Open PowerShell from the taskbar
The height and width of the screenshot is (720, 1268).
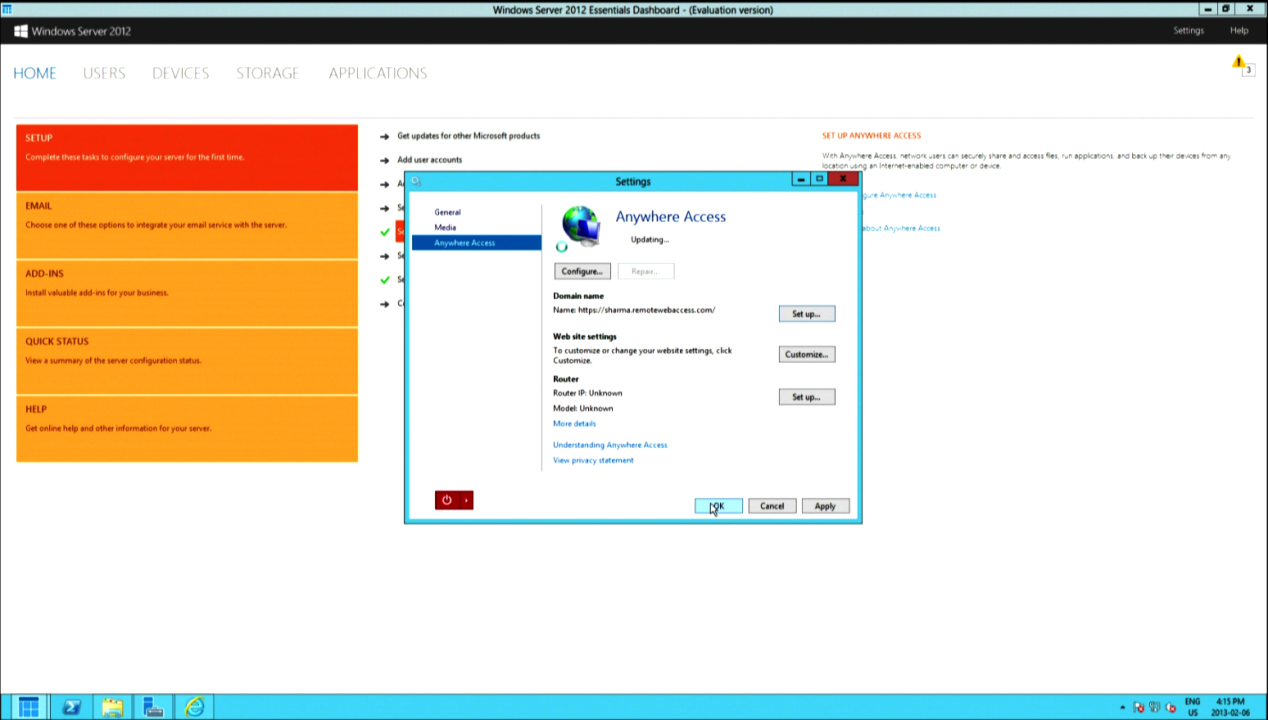pyautogui.click(x=71, y=707)
